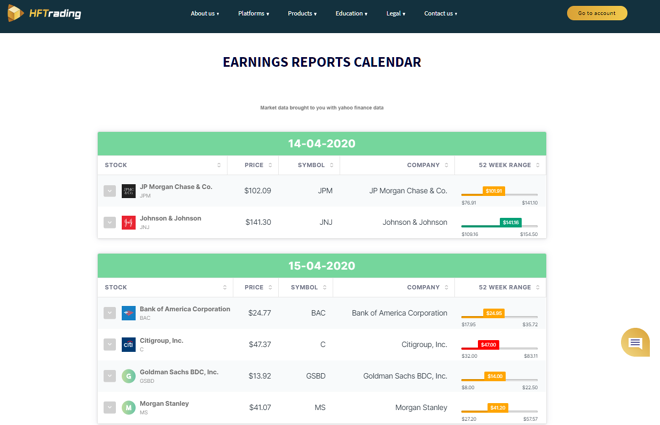Click the Goldman Sachs BDC G avatar

point(128,376)
